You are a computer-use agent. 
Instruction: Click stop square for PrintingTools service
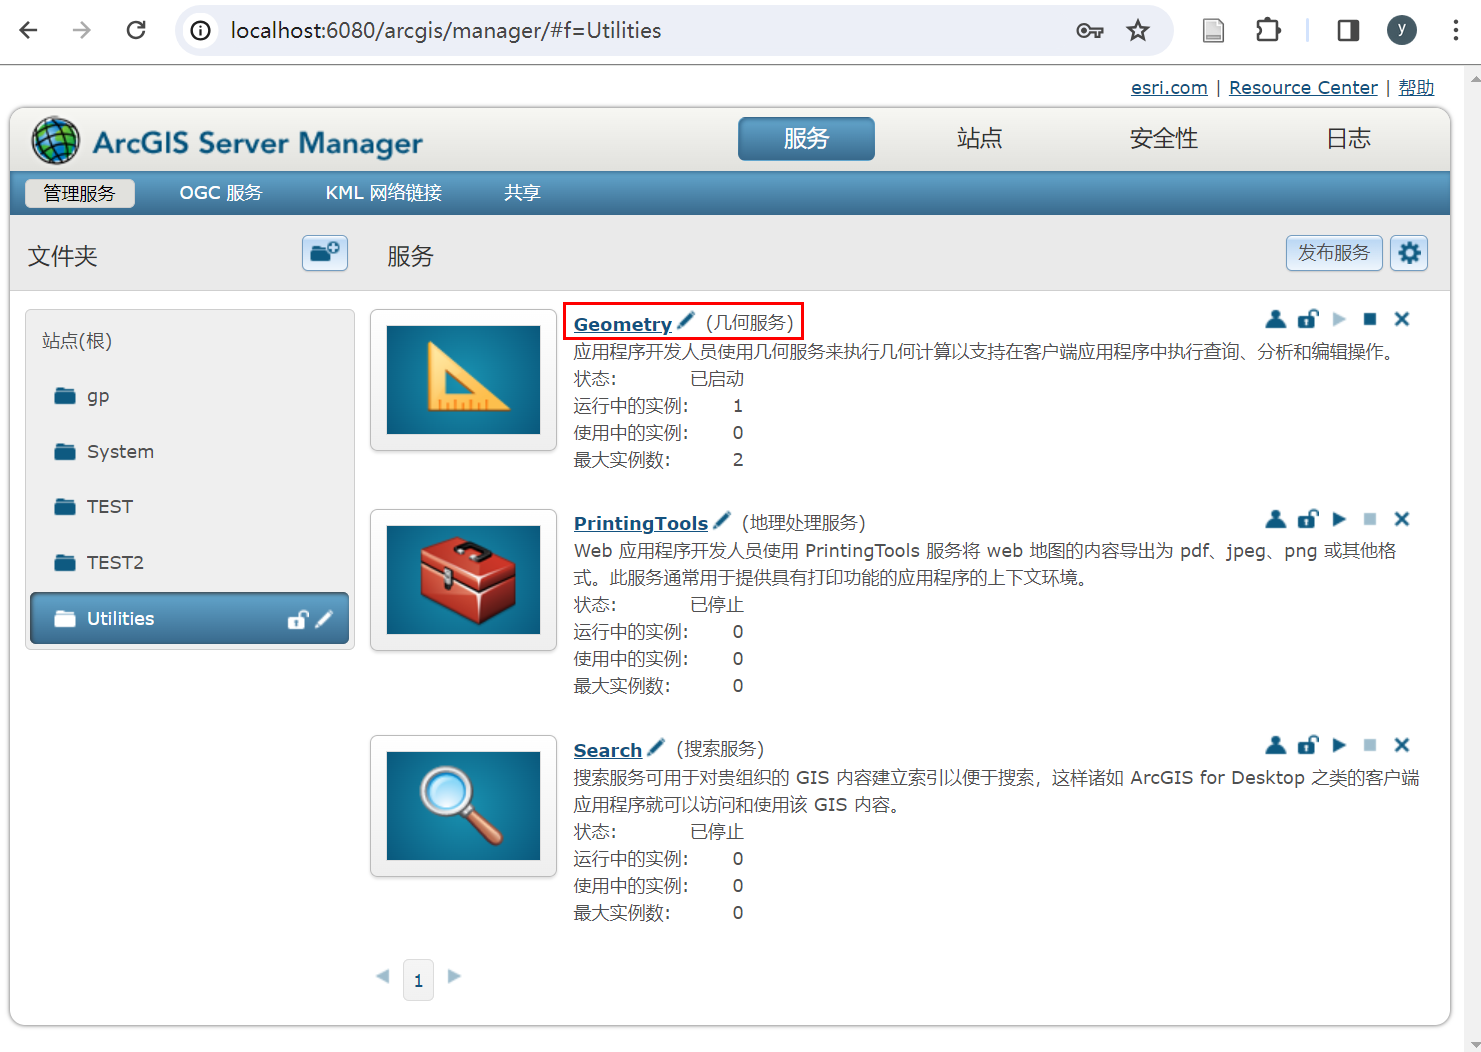1370,519
